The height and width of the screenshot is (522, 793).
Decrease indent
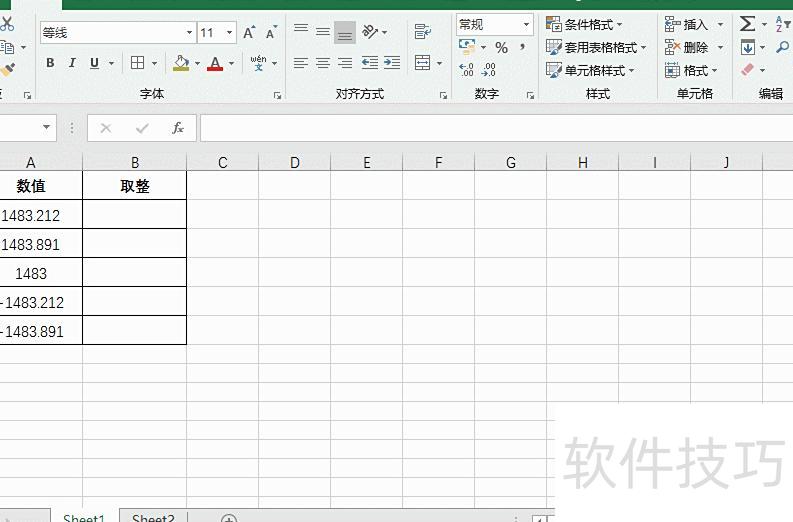pos(370,63)
